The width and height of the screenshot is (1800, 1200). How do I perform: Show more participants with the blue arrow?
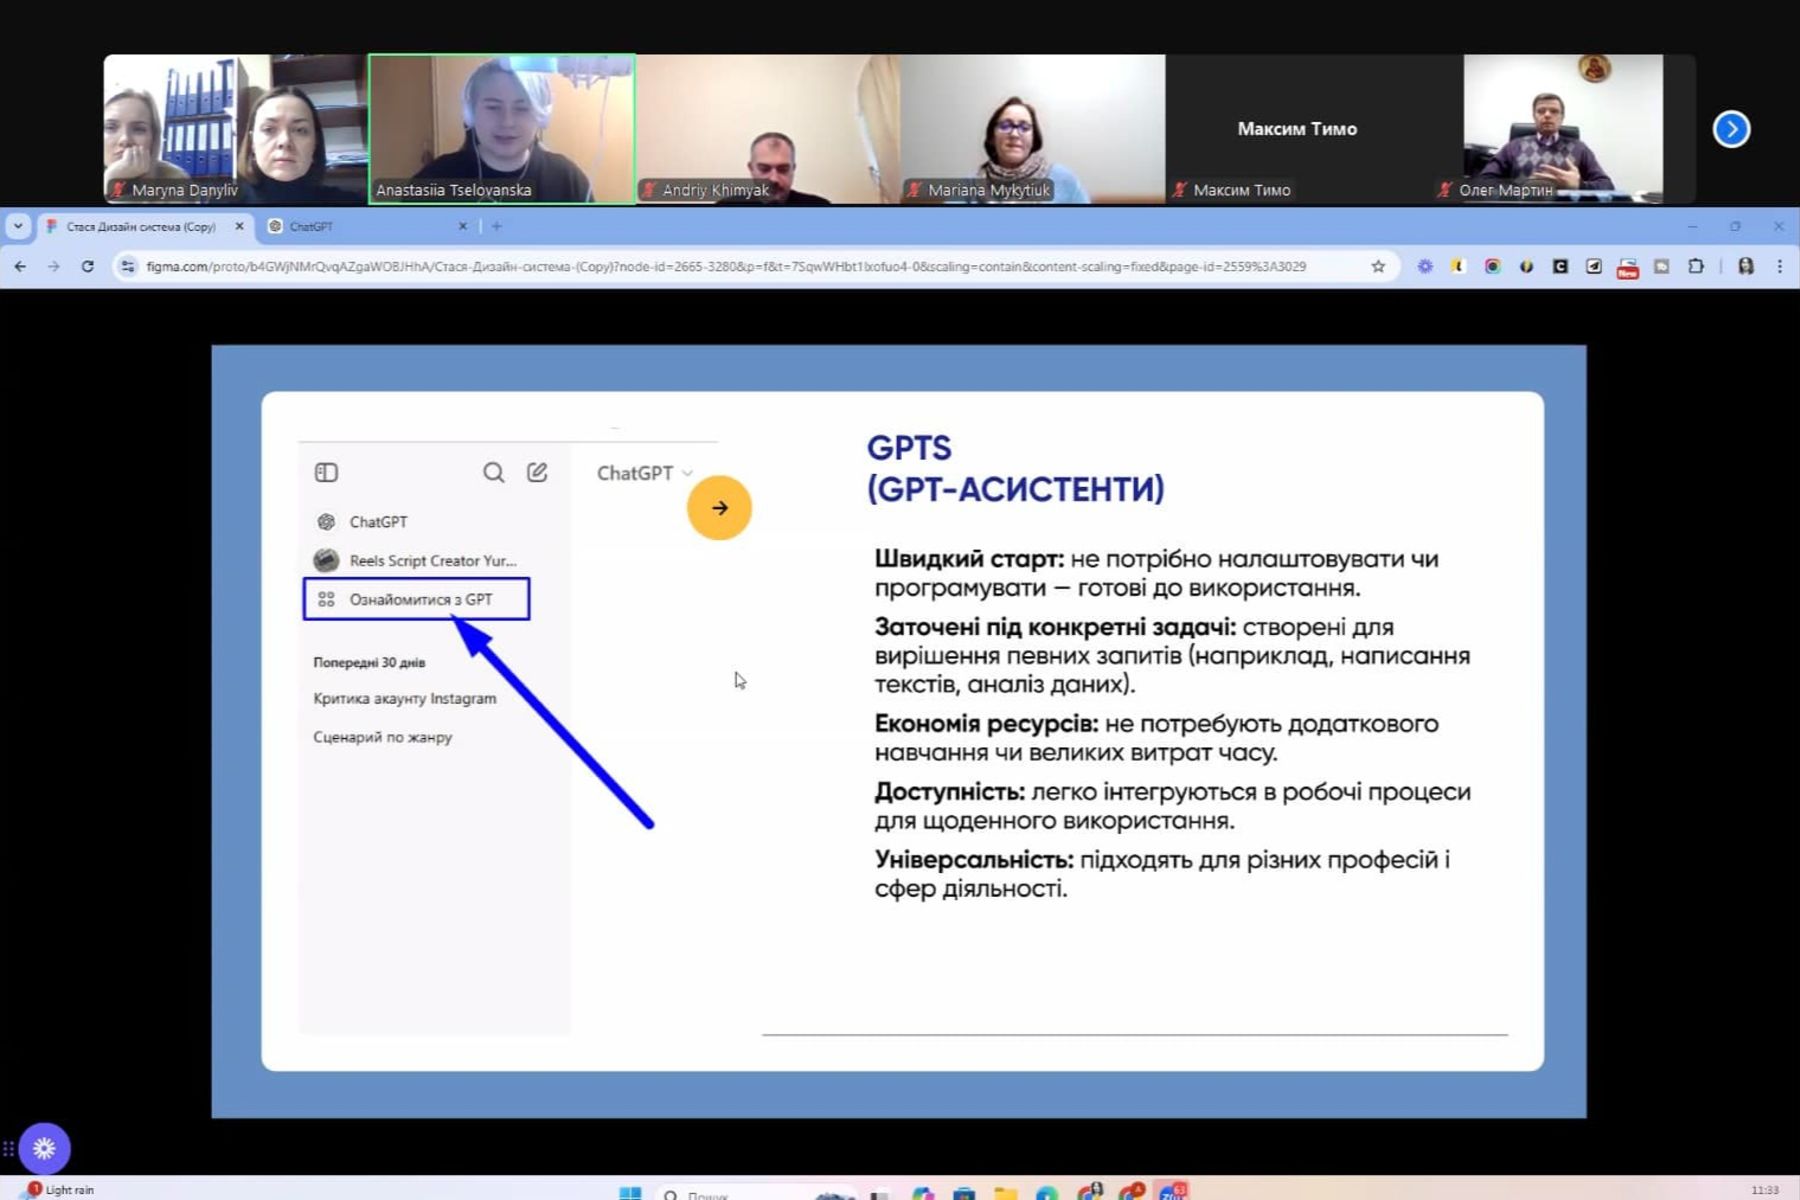[x=1731, y=129]
